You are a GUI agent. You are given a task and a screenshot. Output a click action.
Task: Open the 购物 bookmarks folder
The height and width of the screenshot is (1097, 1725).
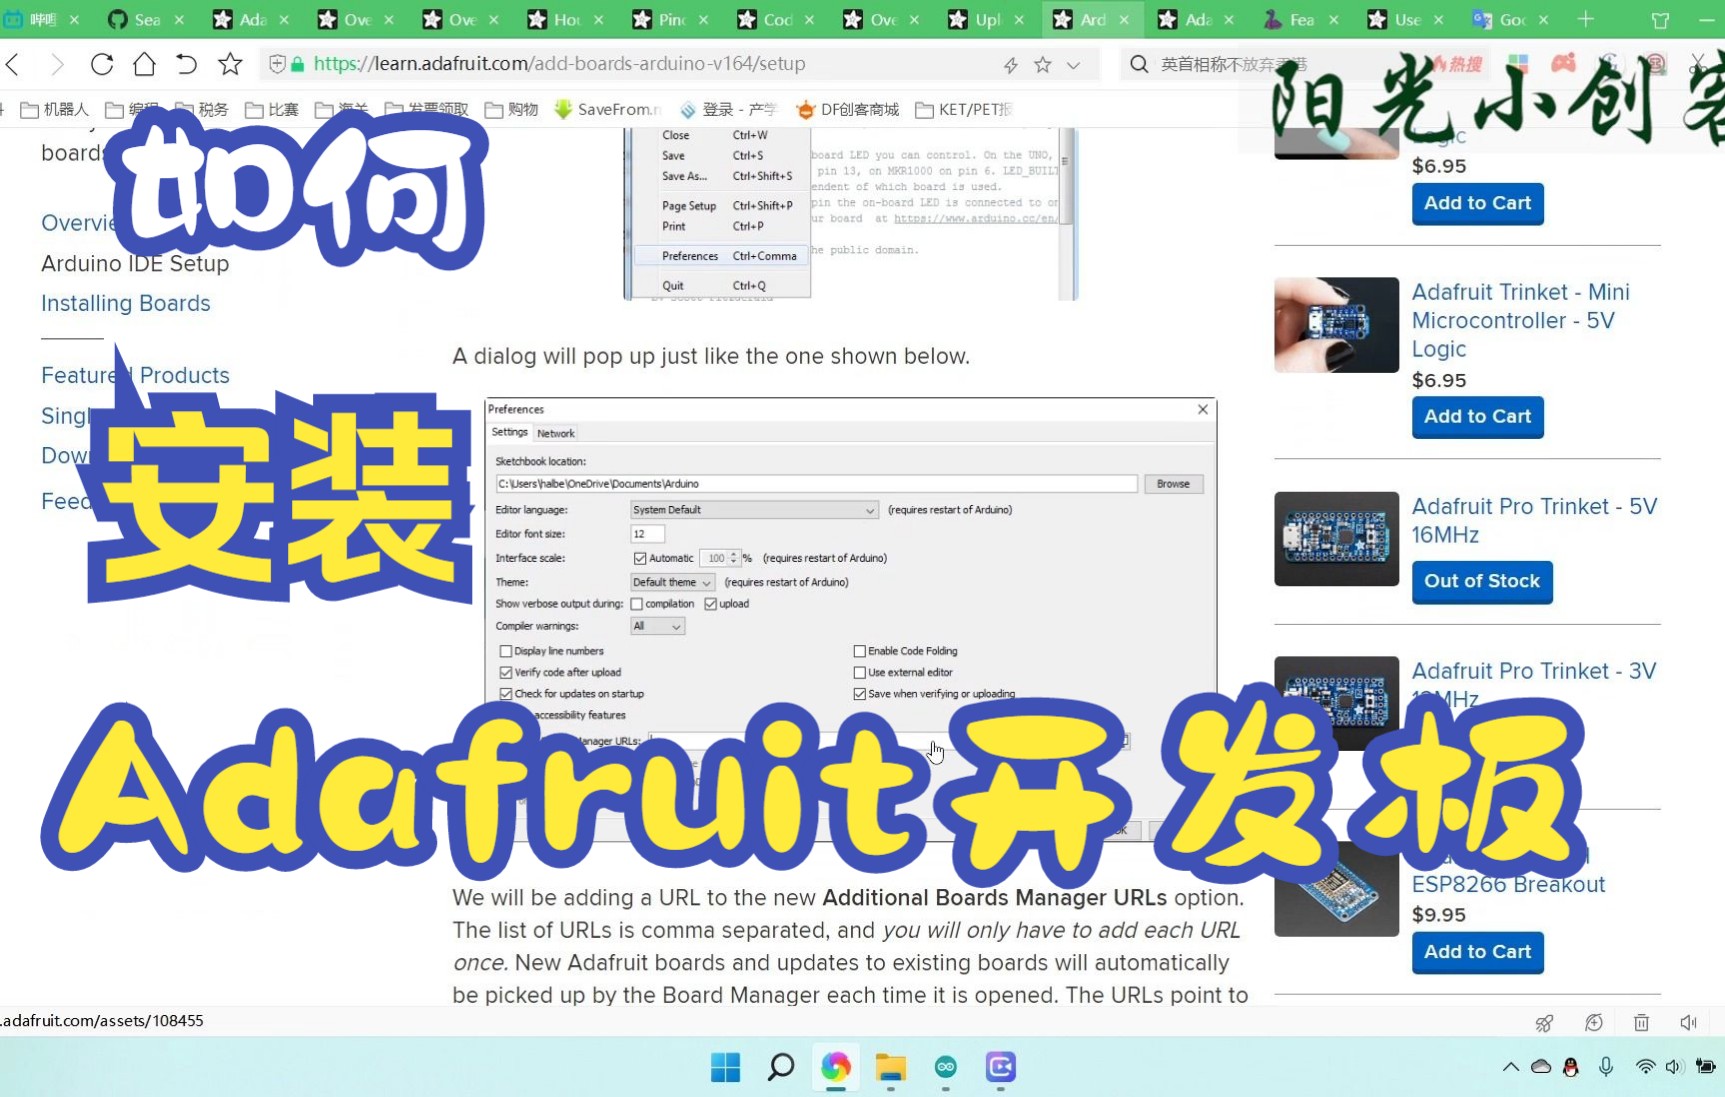click(x=512, y=109)
